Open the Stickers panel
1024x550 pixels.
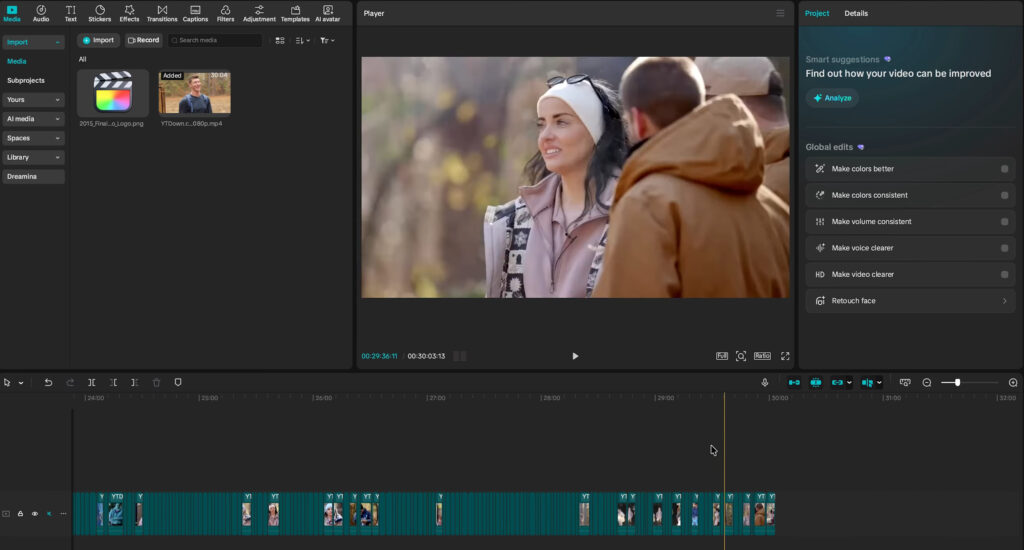[x=99, y=13]
